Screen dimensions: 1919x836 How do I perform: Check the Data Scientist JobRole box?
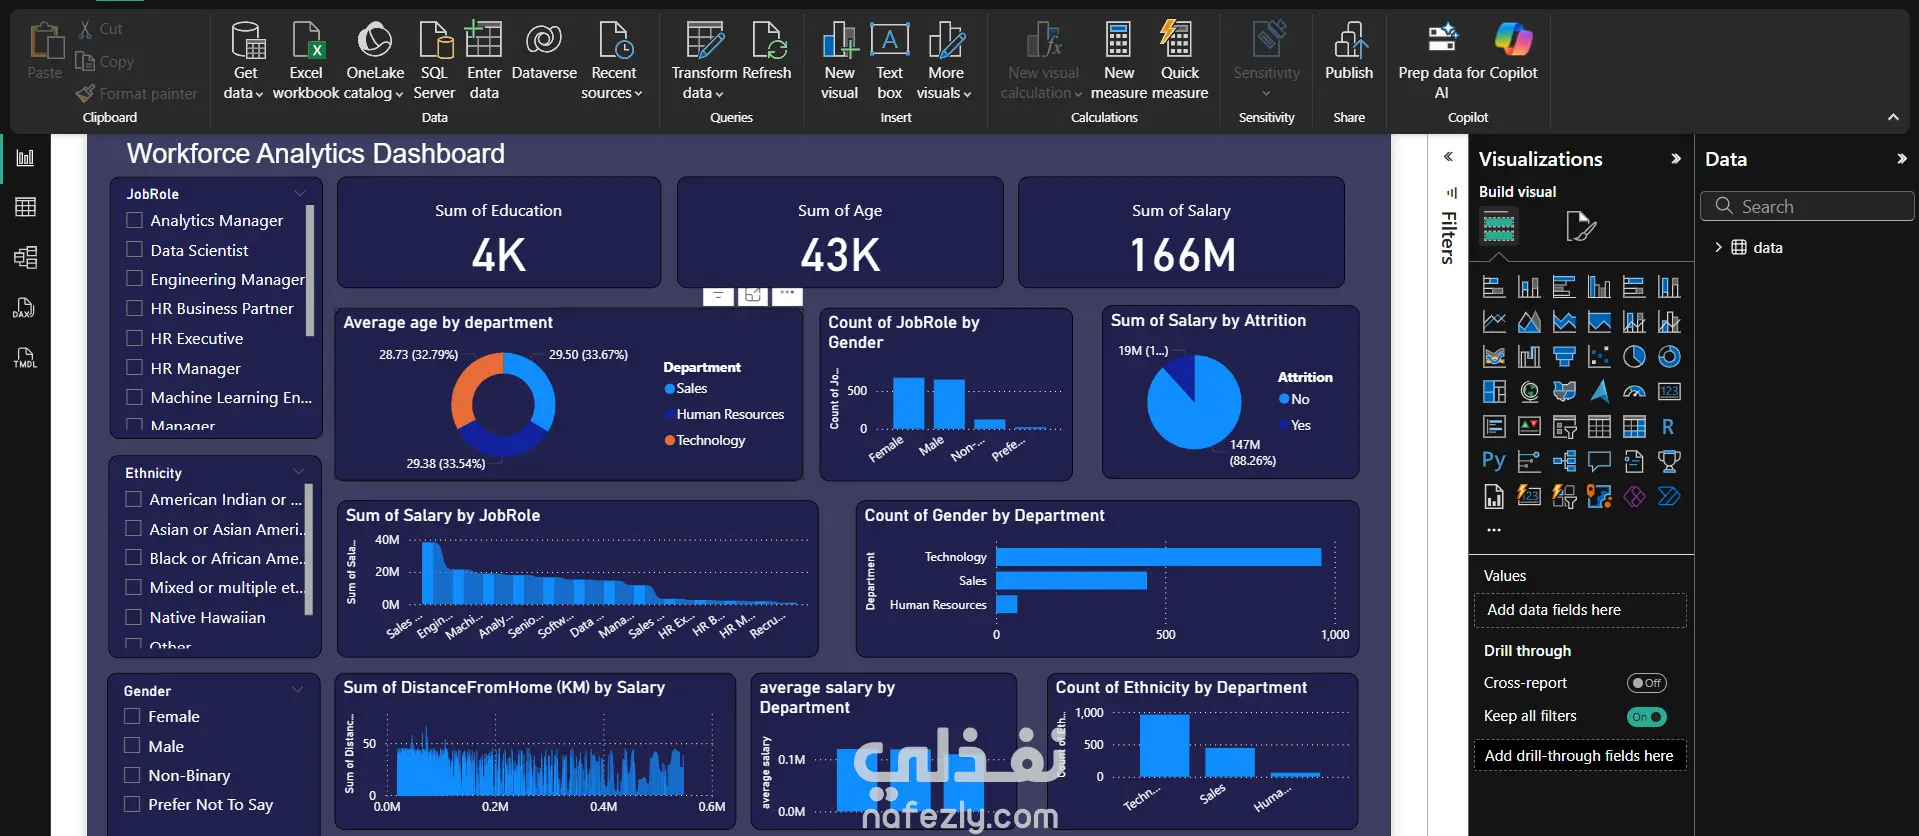135,250
